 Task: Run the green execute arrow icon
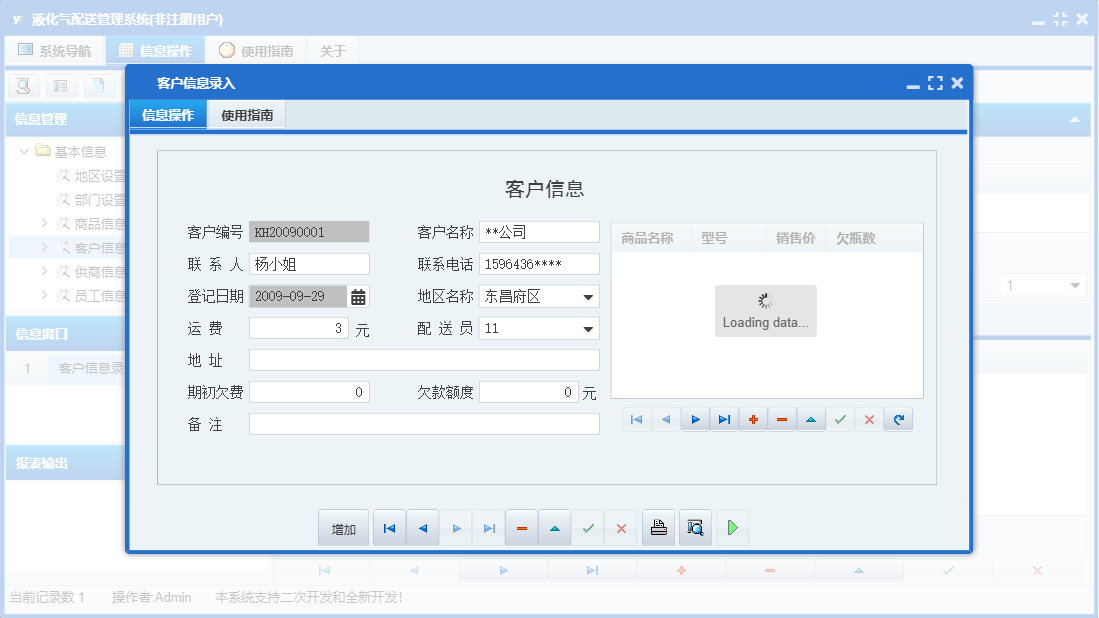point(731,527)
